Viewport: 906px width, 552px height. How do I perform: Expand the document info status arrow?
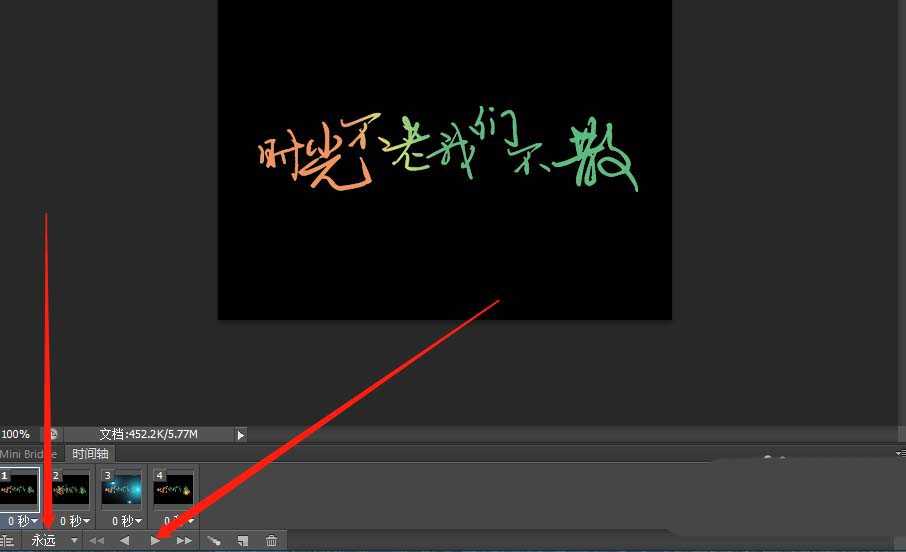coord(240,435)
